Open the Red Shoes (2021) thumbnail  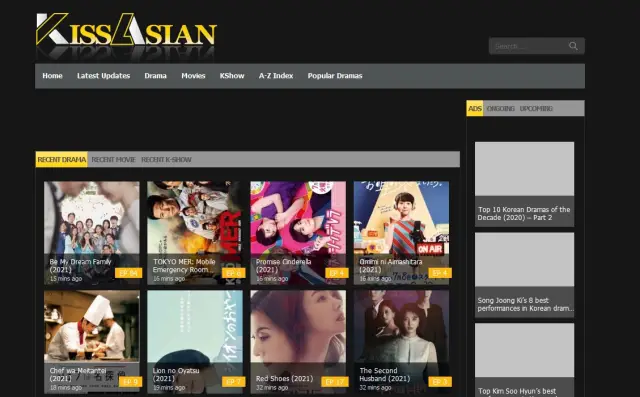click(298, 342)
